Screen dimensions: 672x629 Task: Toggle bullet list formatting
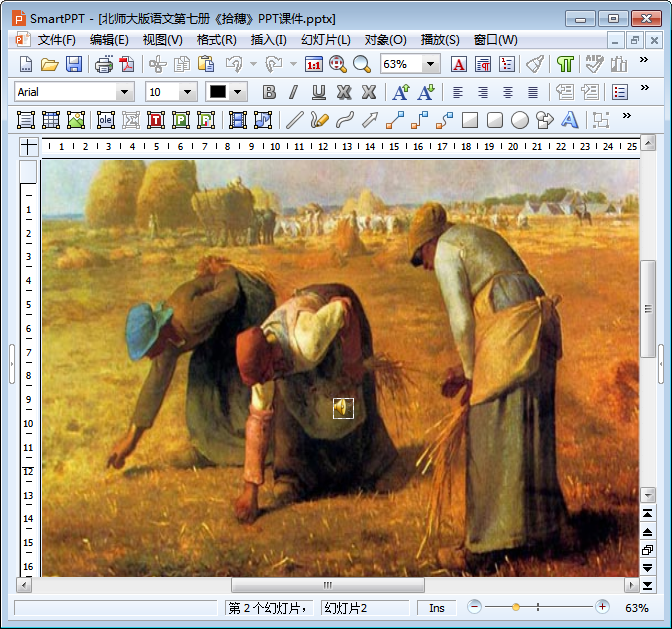pyautogui.click(x=620, y=92)
